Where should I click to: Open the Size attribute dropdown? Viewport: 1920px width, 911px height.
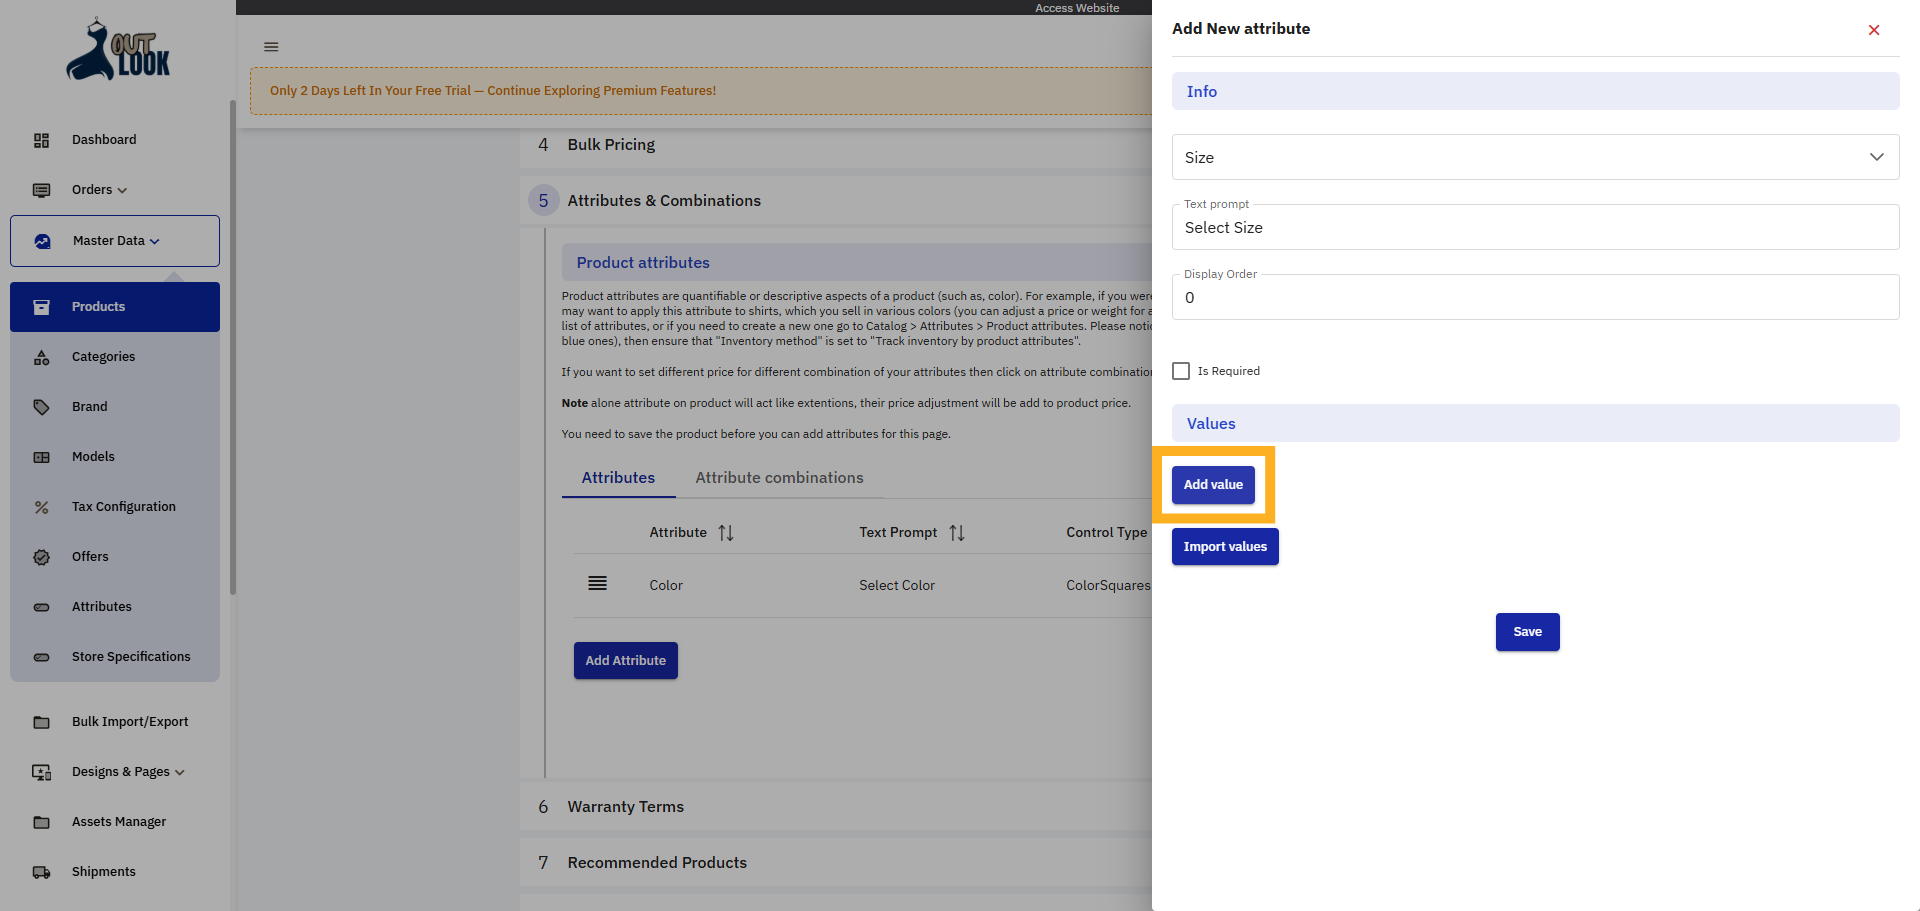1535,157
